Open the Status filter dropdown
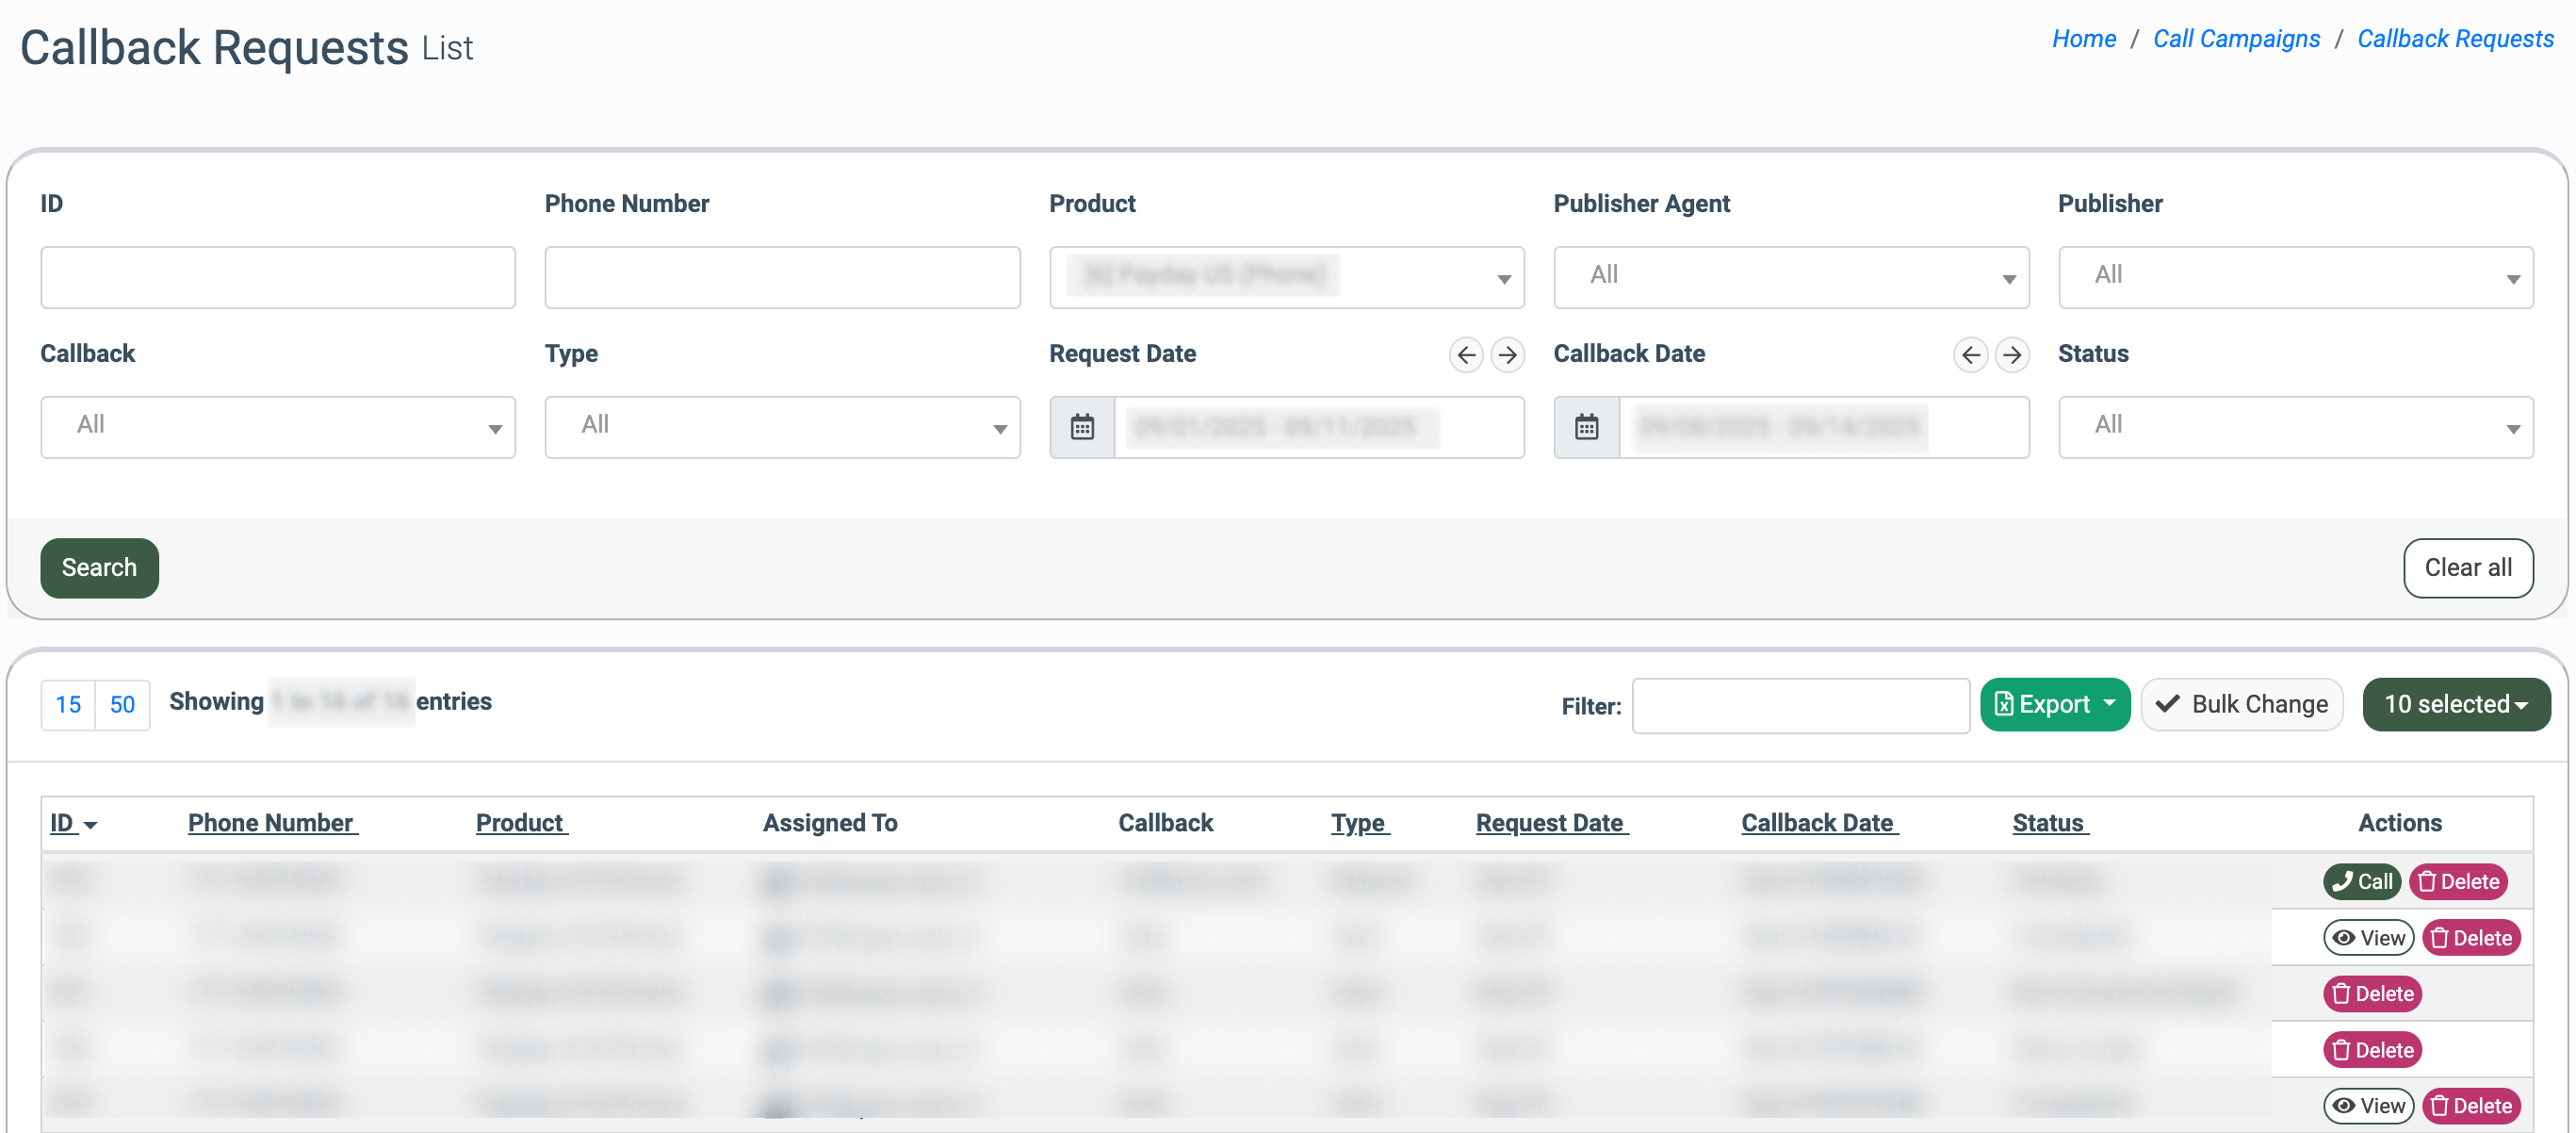Screen dimensions: 2576x1133 (2294, 427)
